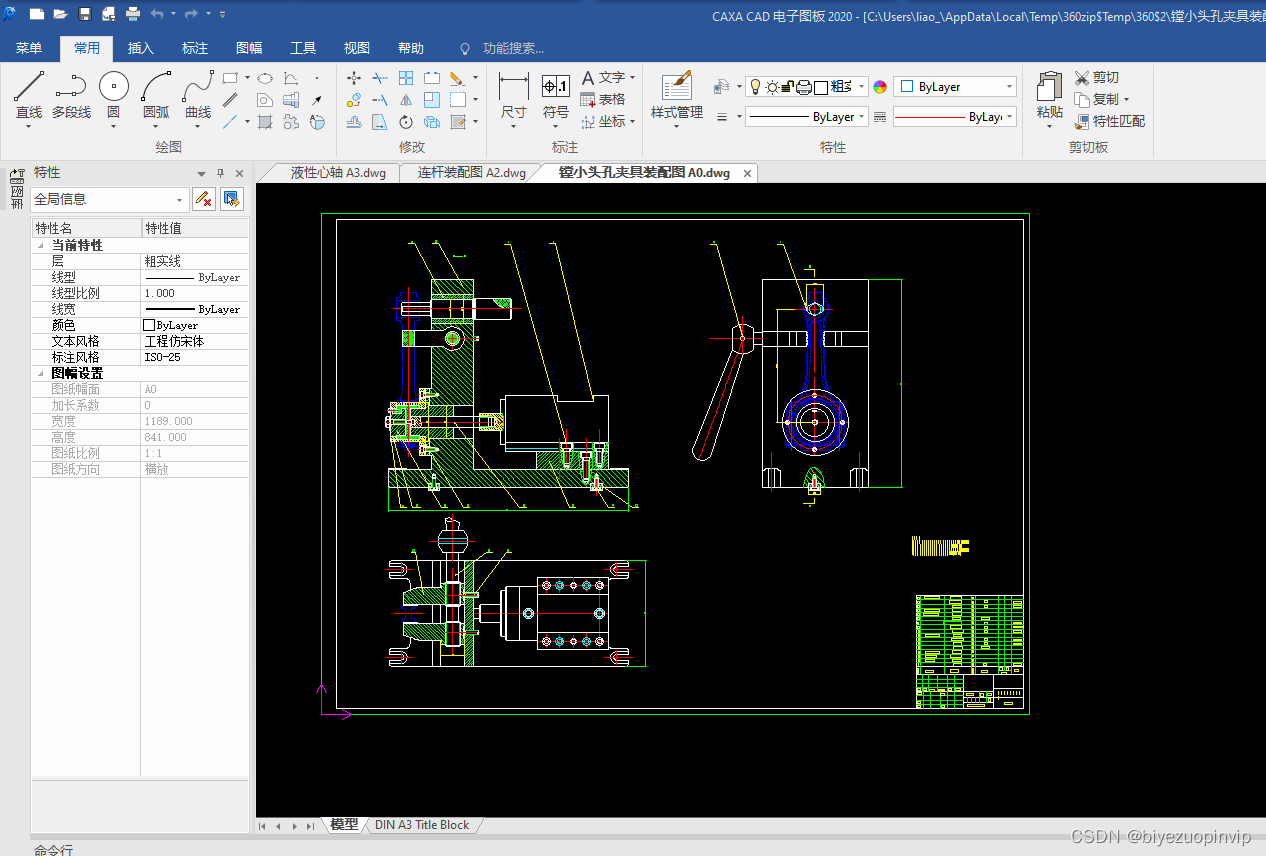Click the 剪切 cut button
1266x856 pixels.
click(1097, 77)
